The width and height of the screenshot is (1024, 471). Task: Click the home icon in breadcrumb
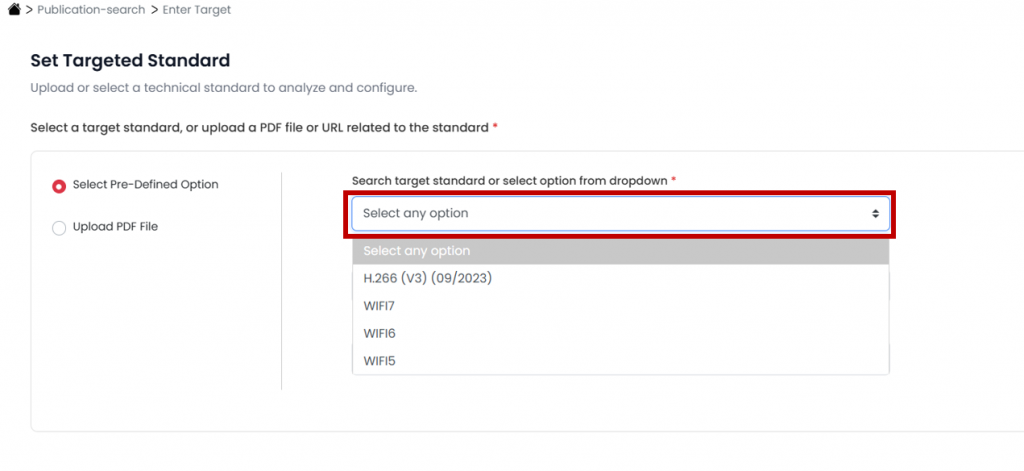tap(13, 9)
